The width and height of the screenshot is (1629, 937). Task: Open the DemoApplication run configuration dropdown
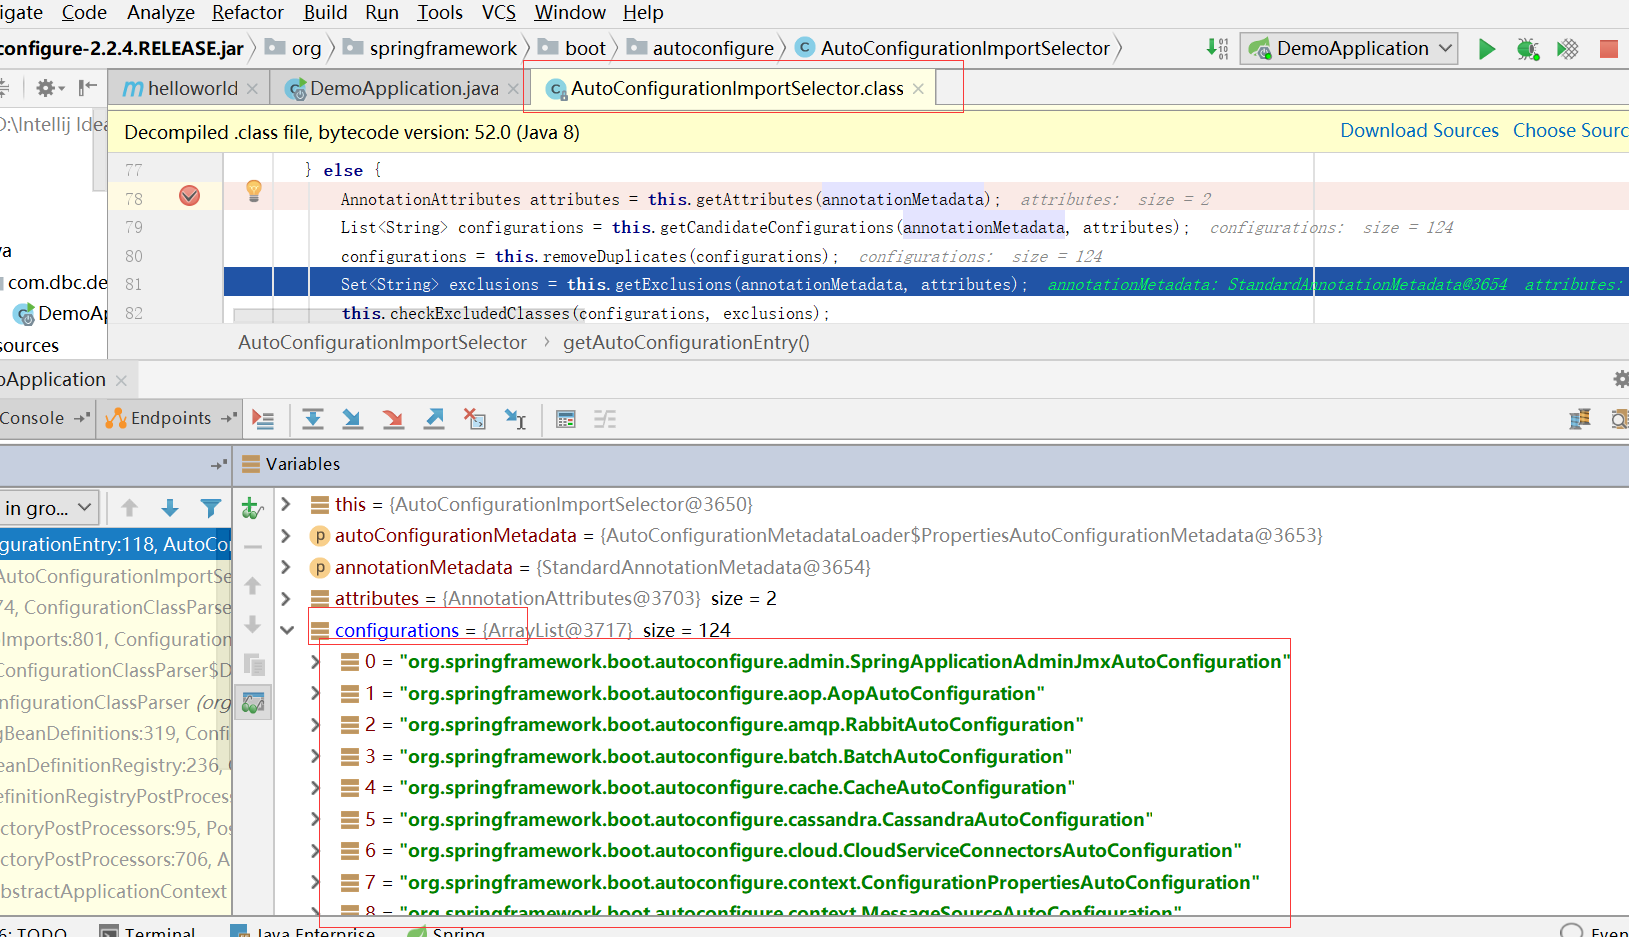pyautogui.click(x=1349, y=48)
